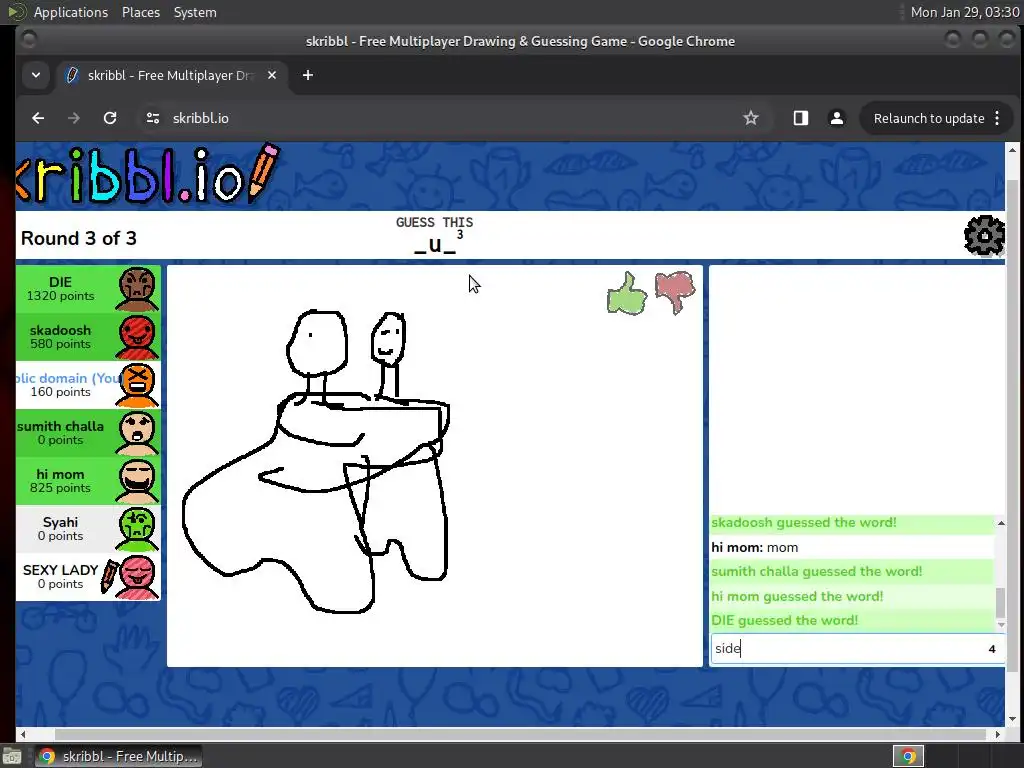Click the skadoosh 580 points entry
The image size is (1024, 768).
[x=88, y=337]
